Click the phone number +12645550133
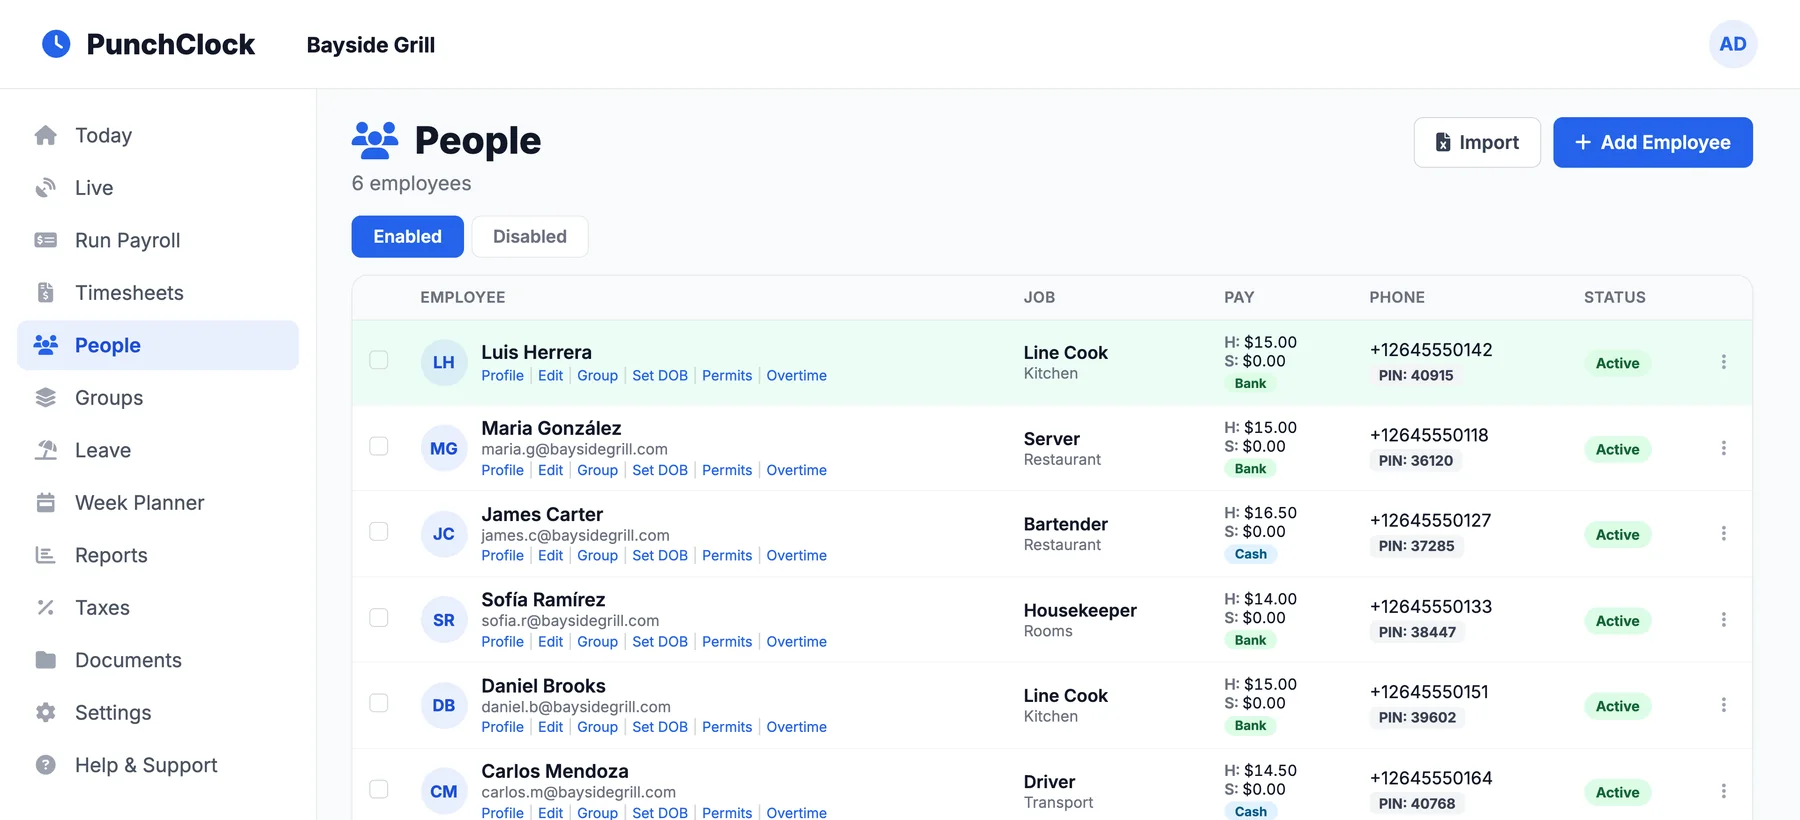This screenshot has width=1800, height=820. pyautogui.click(x=1431, y=606)
